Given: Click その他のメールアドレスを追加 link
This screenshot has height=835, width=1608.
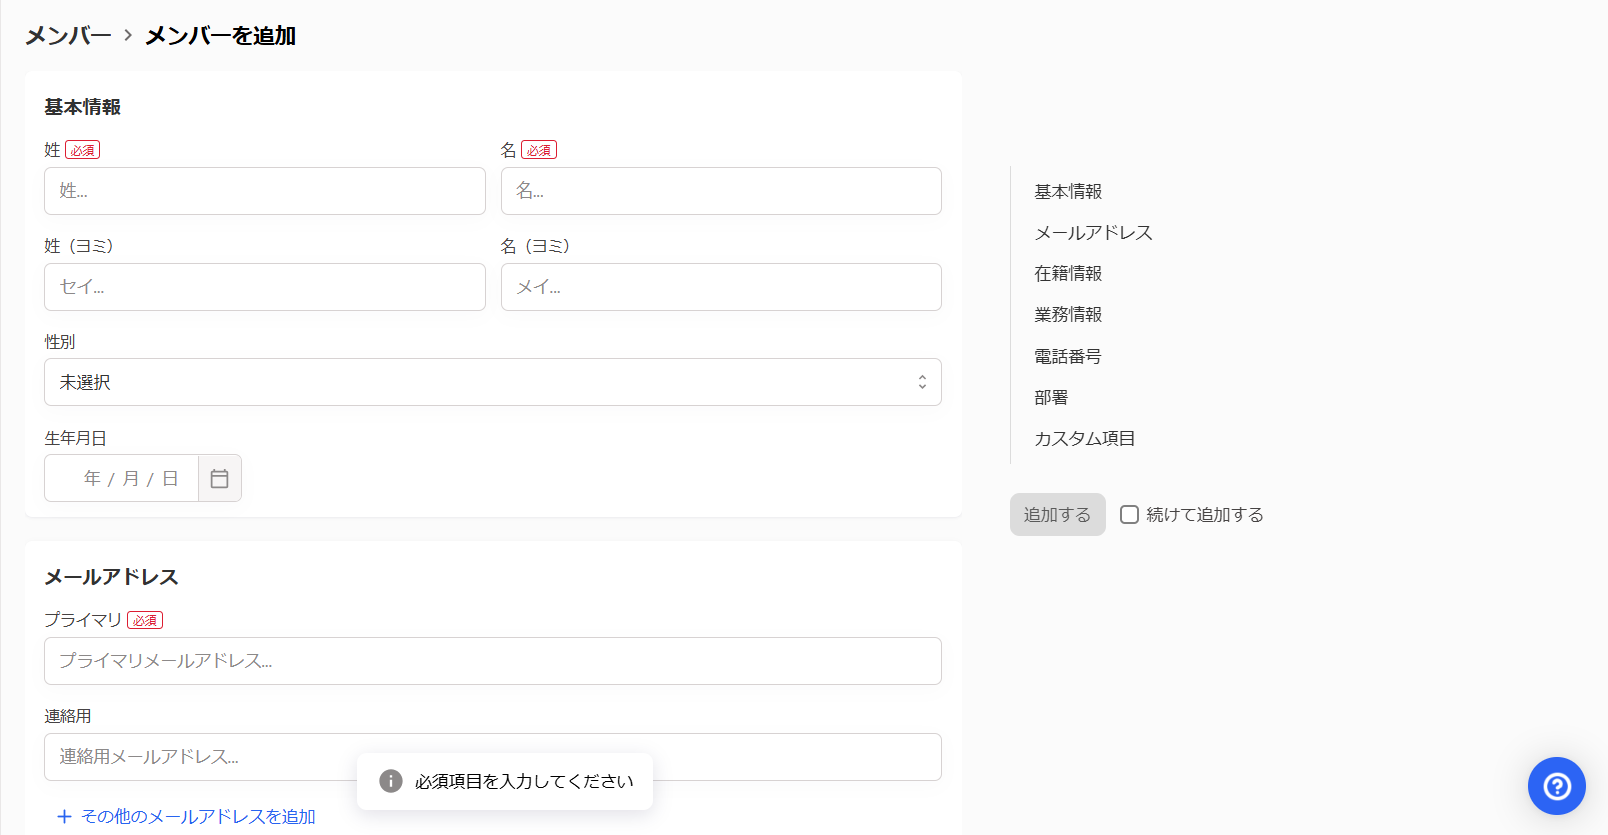Looking at the screenshot, I should coord(198,817).
